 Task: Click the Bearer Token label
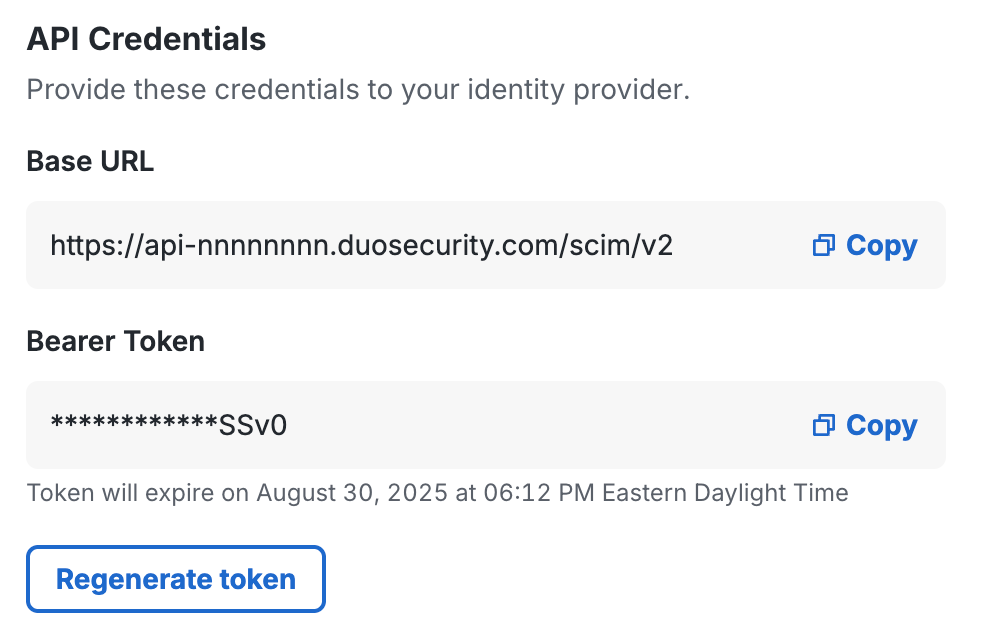pos(115,341)
